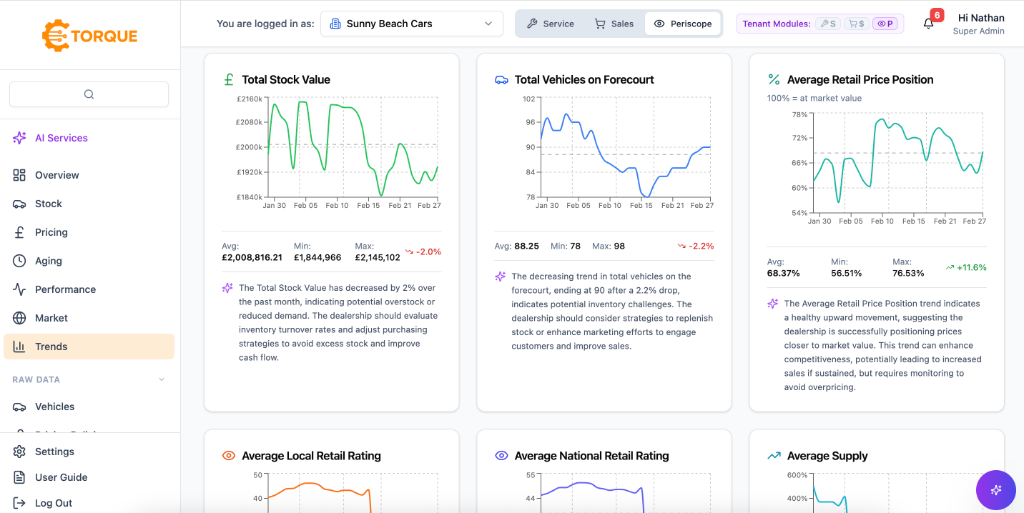Open the Sunny Beach Cars tenant dropdown

411,23
